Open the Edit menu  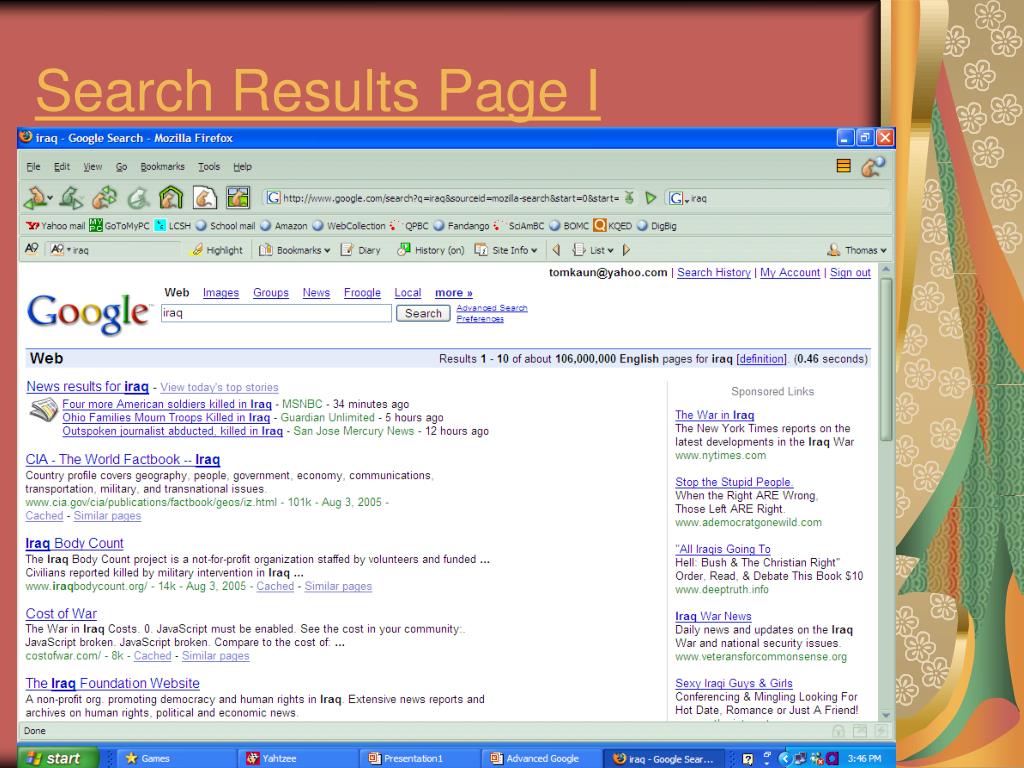(61, 167)
